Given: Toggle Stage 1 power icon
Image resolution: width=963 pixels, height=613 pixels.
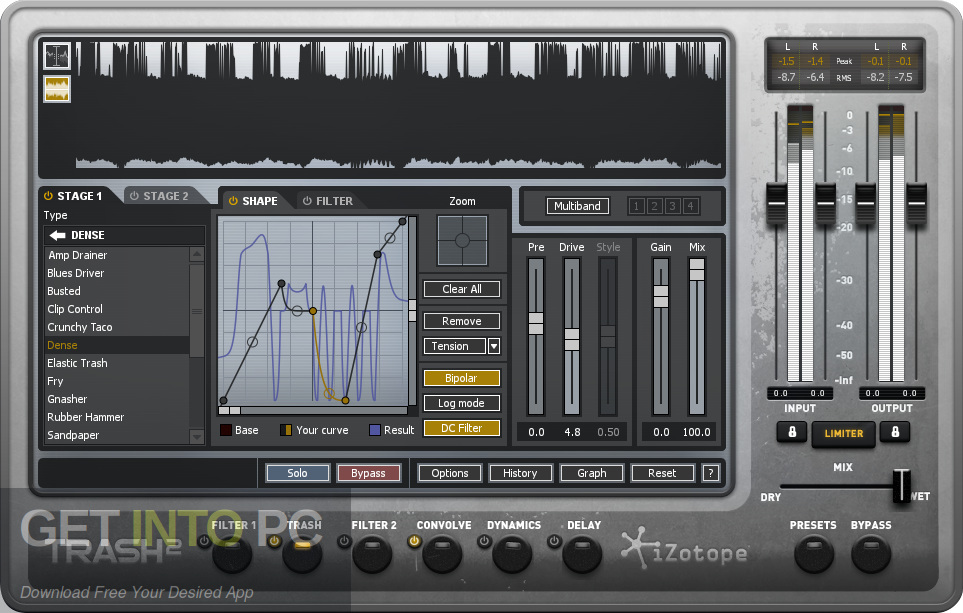Looking at the screenshot, I should 48,196.
